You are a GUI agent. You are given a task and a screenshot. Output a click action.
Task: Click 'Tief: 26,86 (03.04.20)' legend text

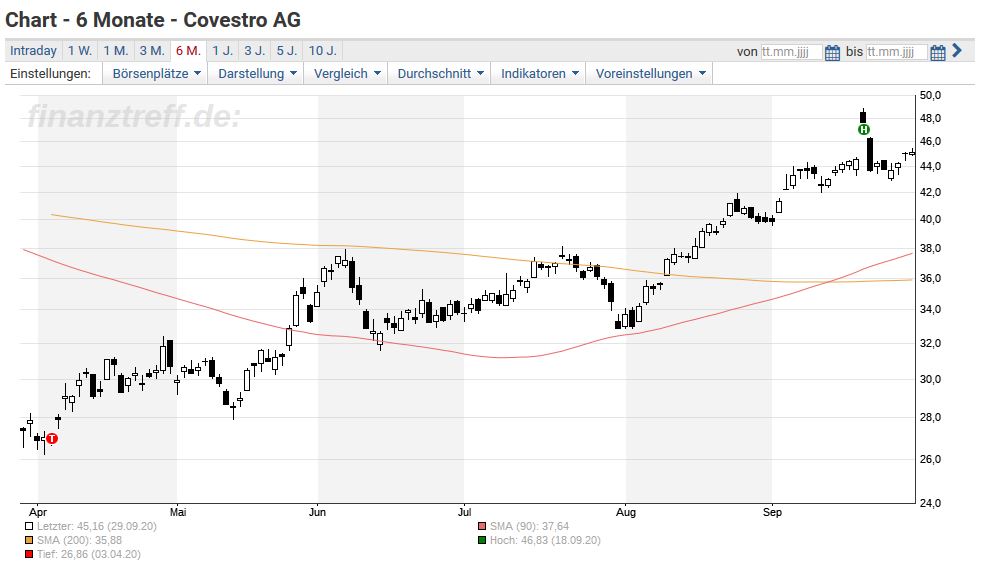coord(89,554)
